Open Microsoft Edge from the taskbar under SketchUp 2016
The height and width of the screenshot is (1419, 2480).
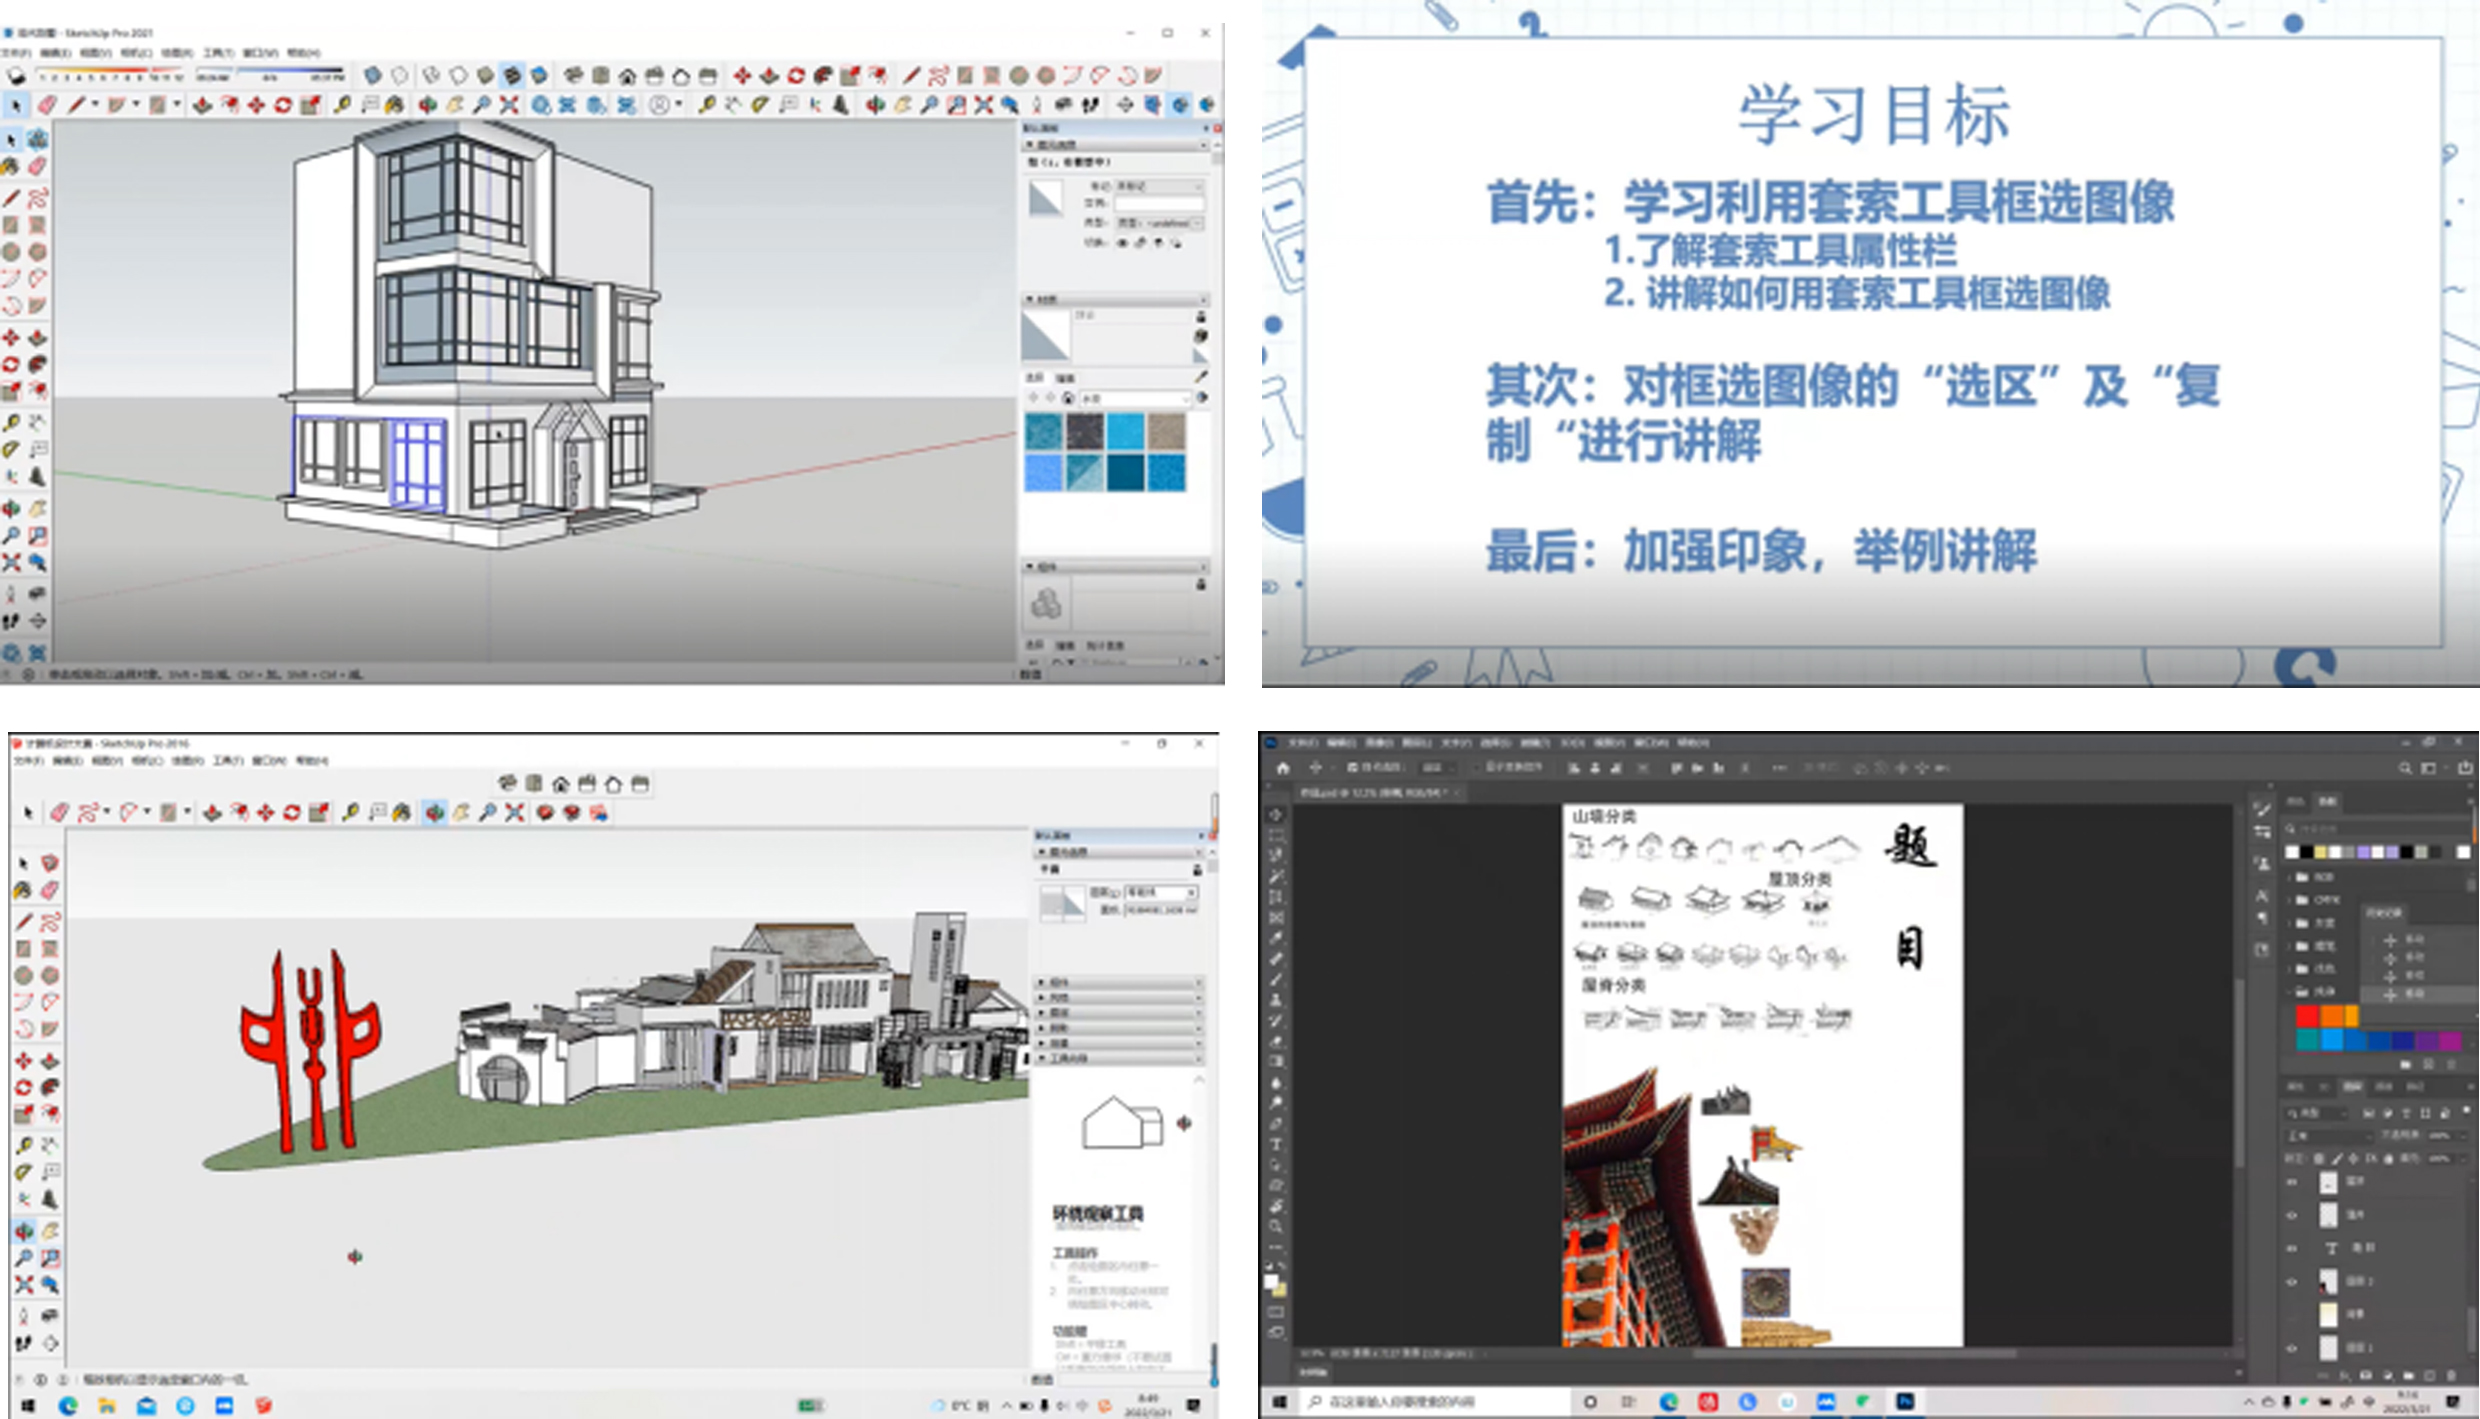pyautogui.click(x=68, y=1405)
